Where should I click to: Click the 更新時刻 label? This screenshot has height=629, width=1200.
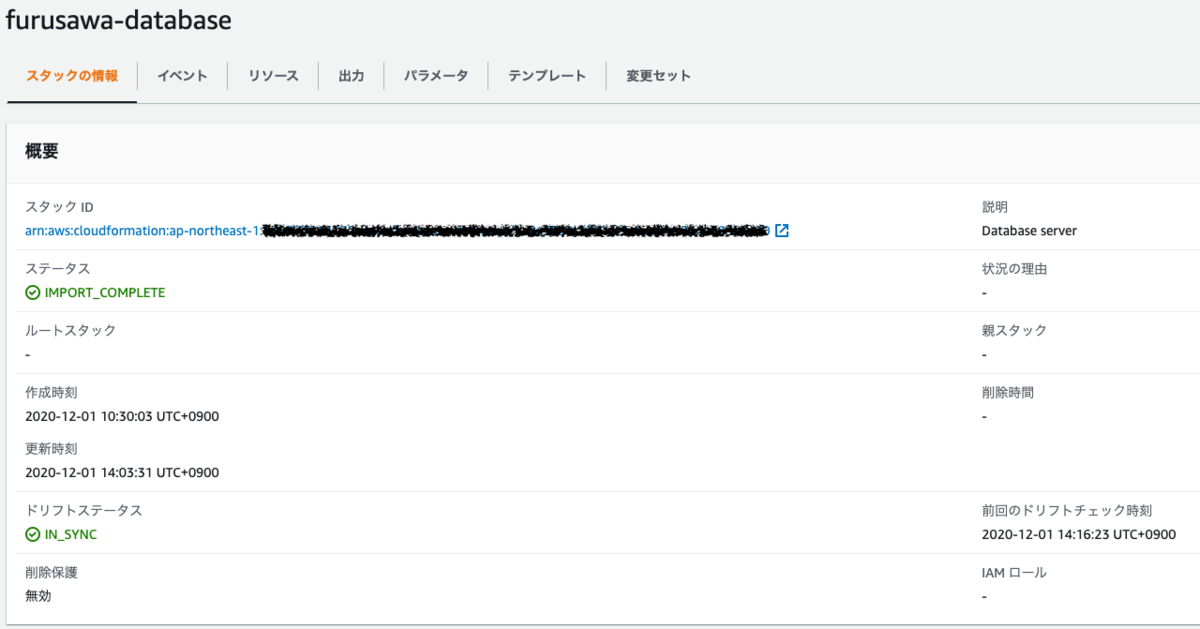click(x=51, y=448)
